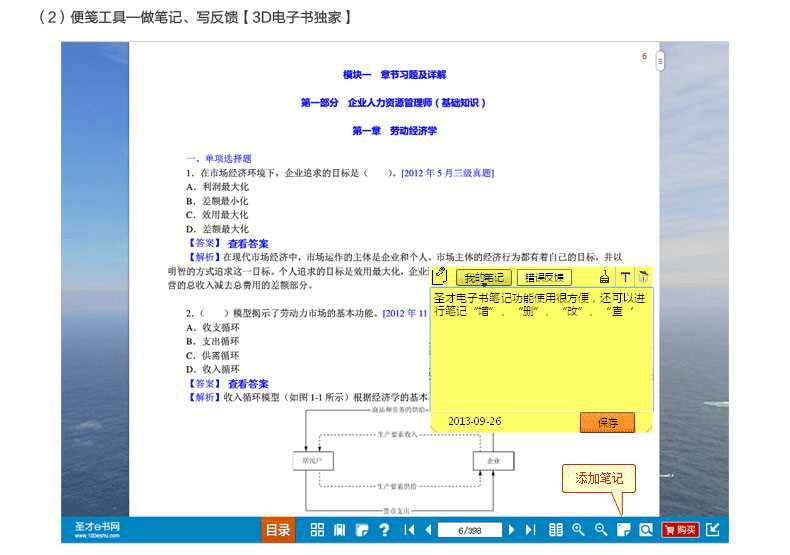Screen dimensions: 790x555
Task: Zoom in with the plus magnifier
Action: [578, 530]
